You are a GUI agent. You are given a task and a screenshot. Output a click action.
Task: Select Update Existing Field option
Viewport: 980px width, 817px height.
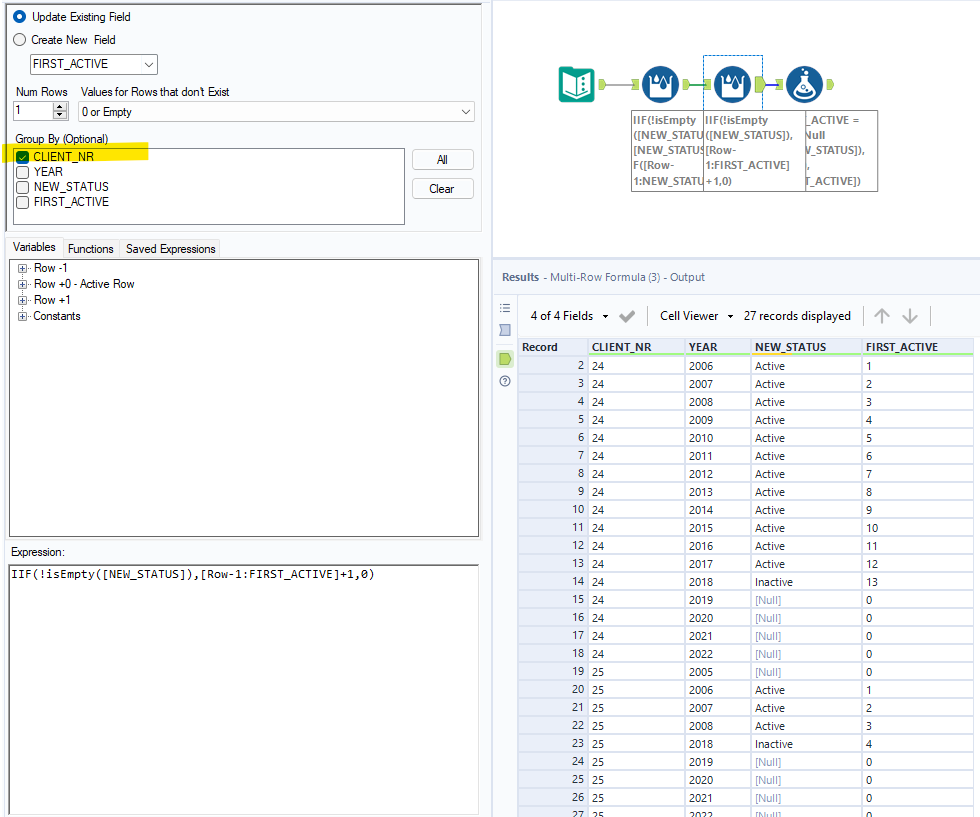coord(20,17)
